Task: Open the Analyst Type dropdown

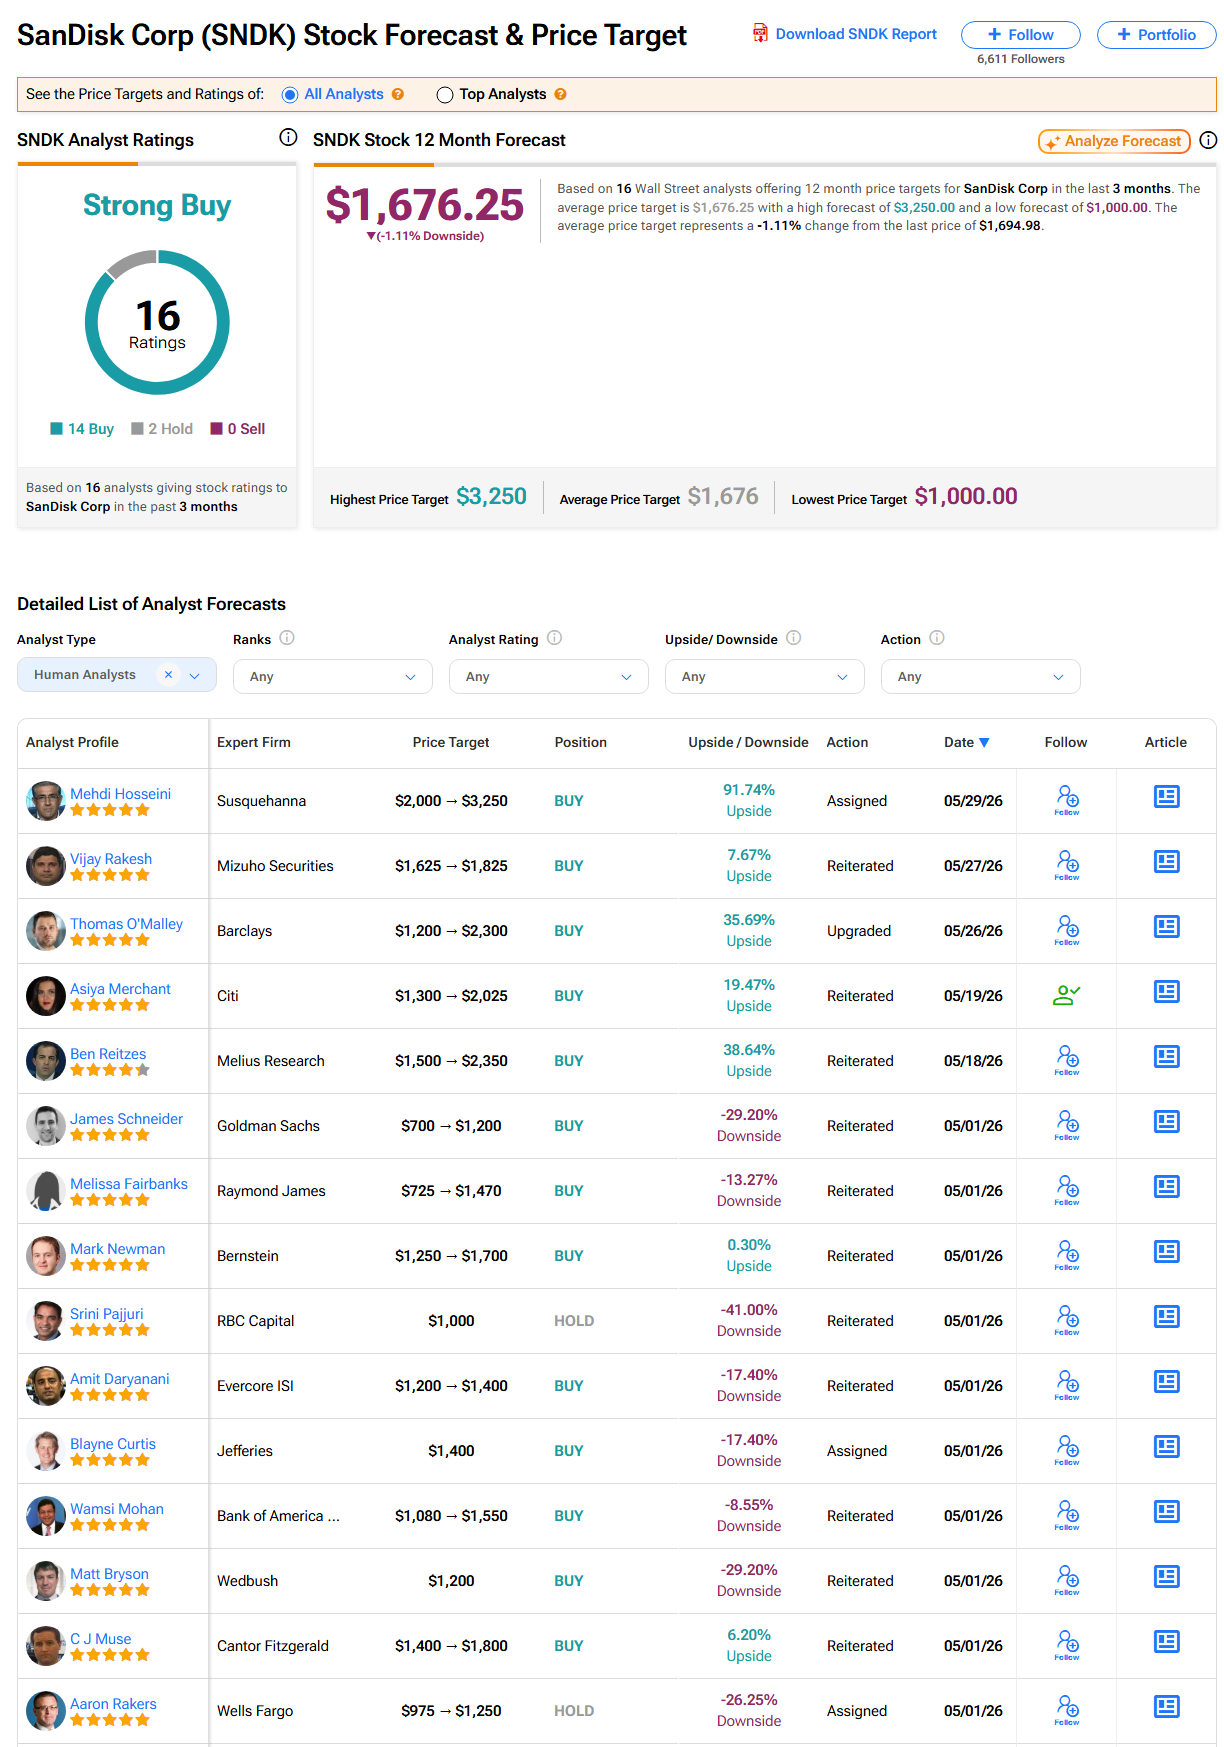Action: (117, 675)
